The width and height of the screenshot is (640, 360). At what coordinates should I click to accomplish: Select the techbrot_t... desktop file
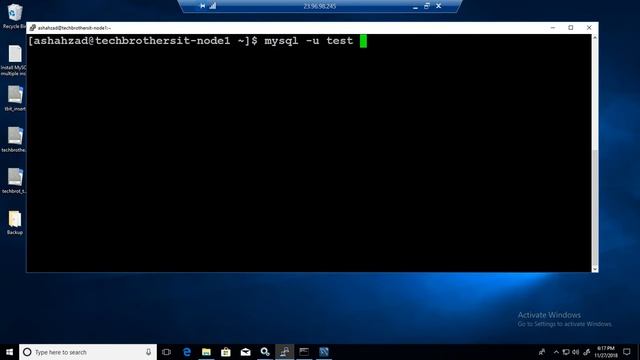(x=14, y=180)
